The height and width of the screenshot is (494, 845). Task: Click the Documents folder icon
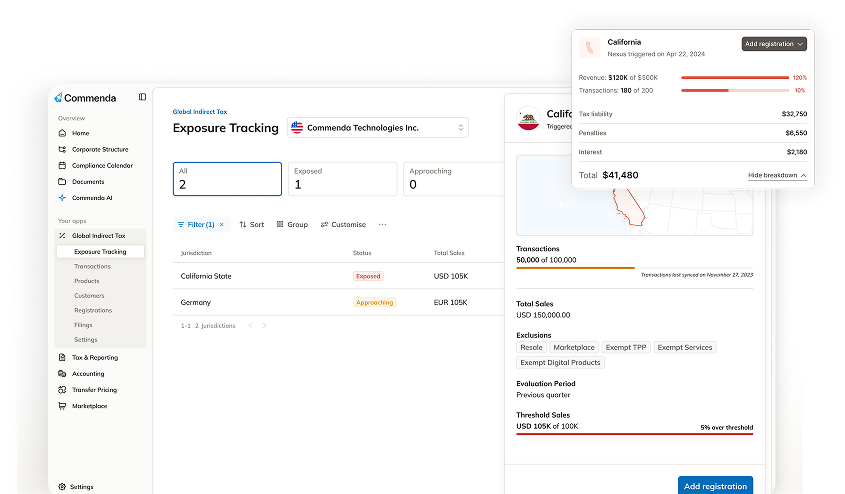click(x=62, y=181)
